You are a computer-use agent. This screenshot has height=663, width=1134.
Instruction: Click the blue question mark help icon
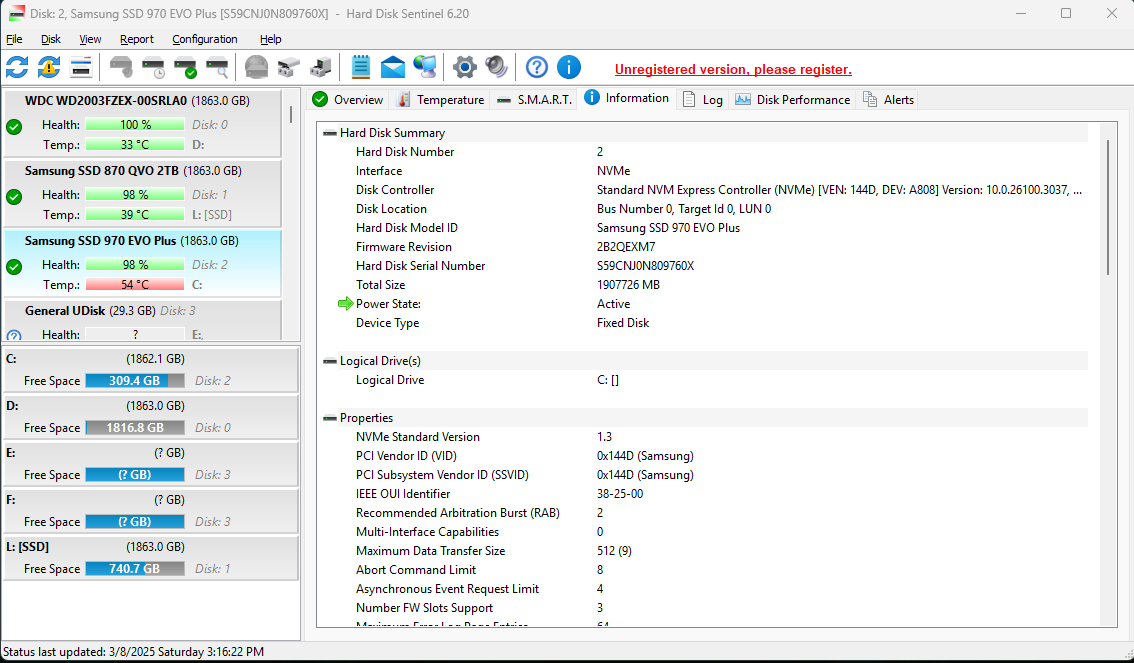tap(537, 67)
